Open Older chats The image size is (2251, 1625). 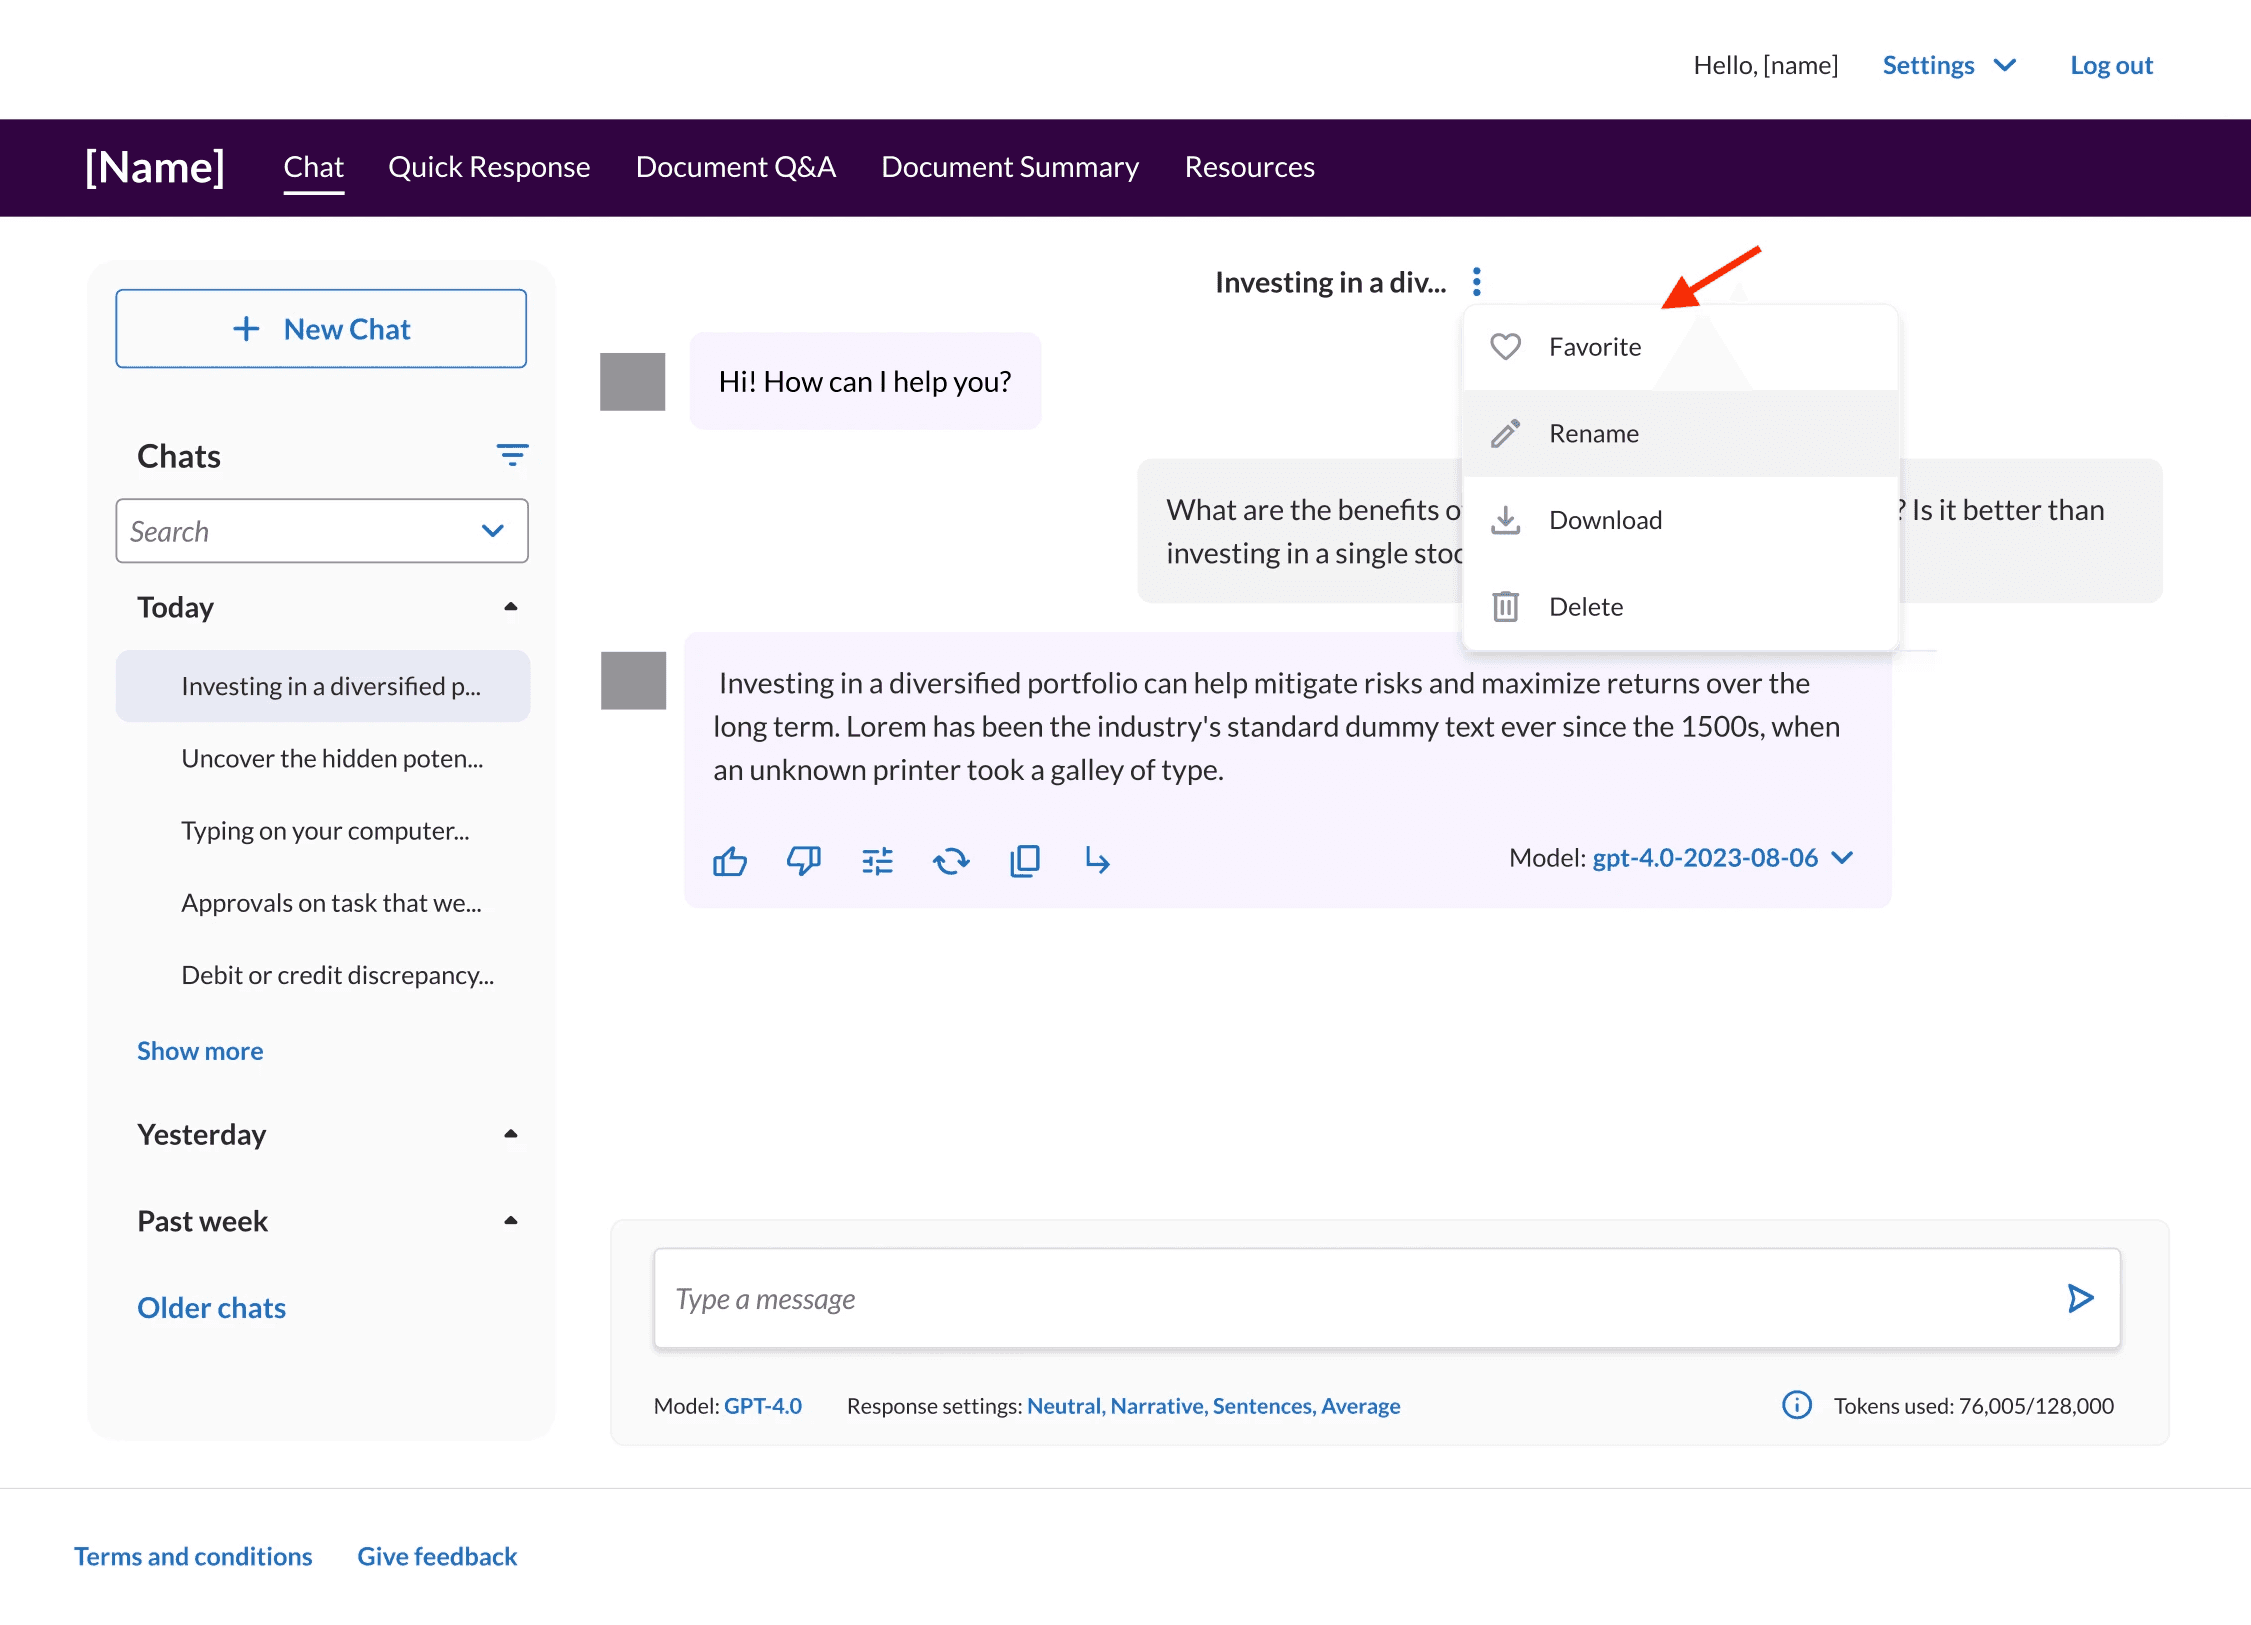coord(211,1308)
